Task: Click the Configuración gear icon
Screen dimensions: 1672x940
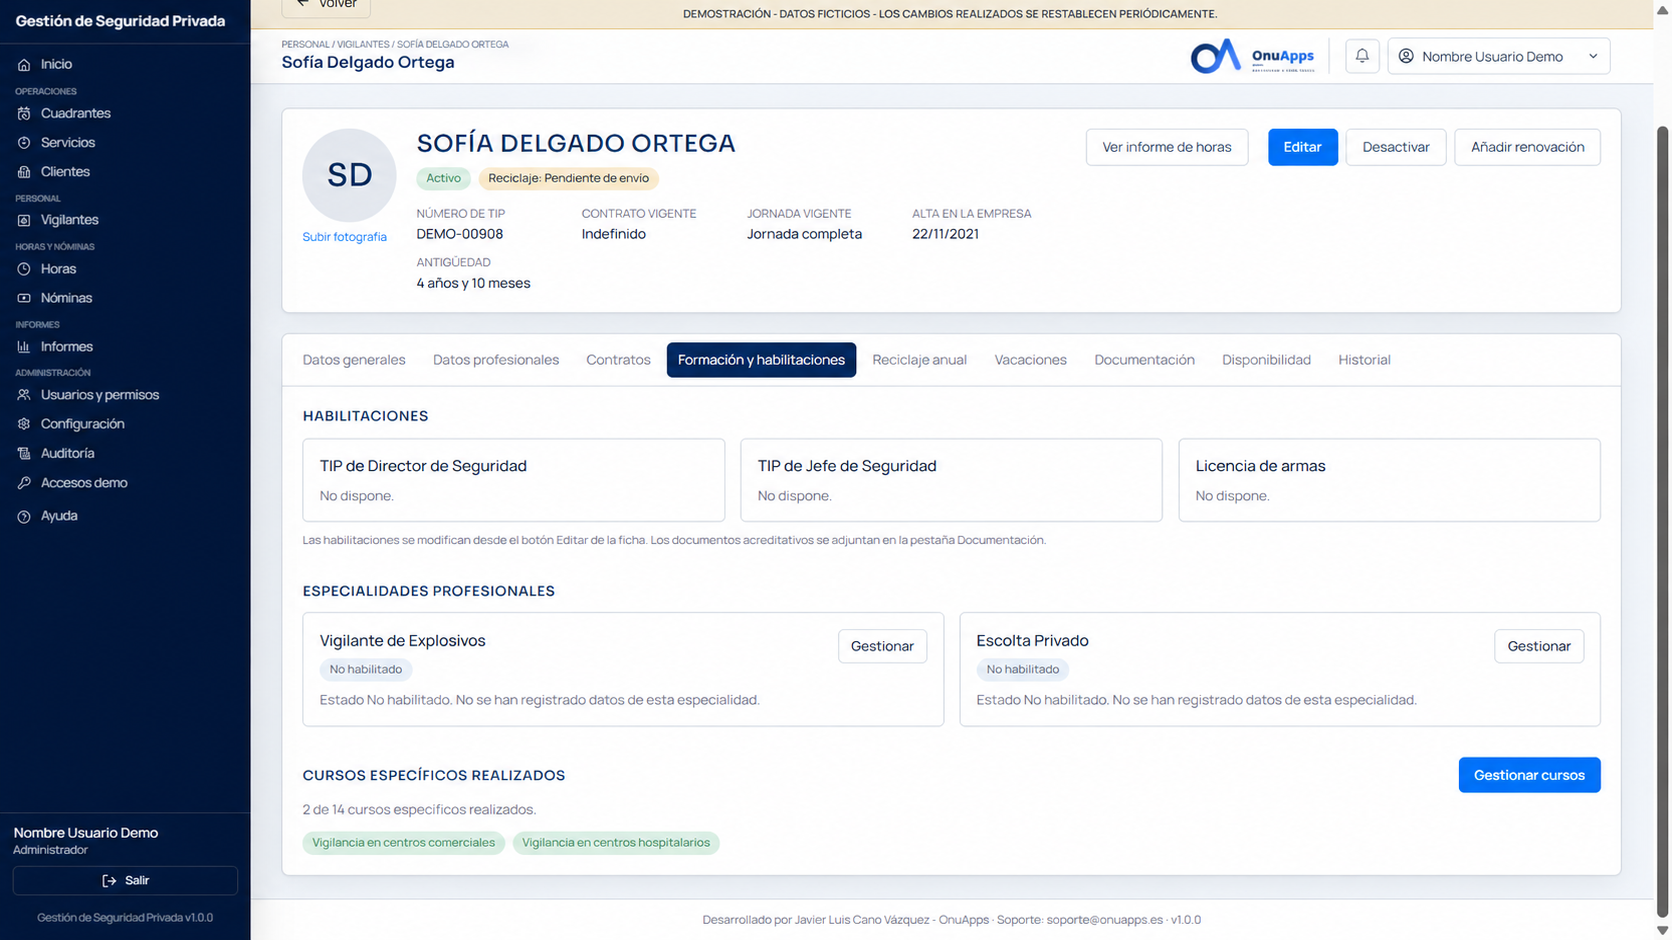Action: click(24, 424)
